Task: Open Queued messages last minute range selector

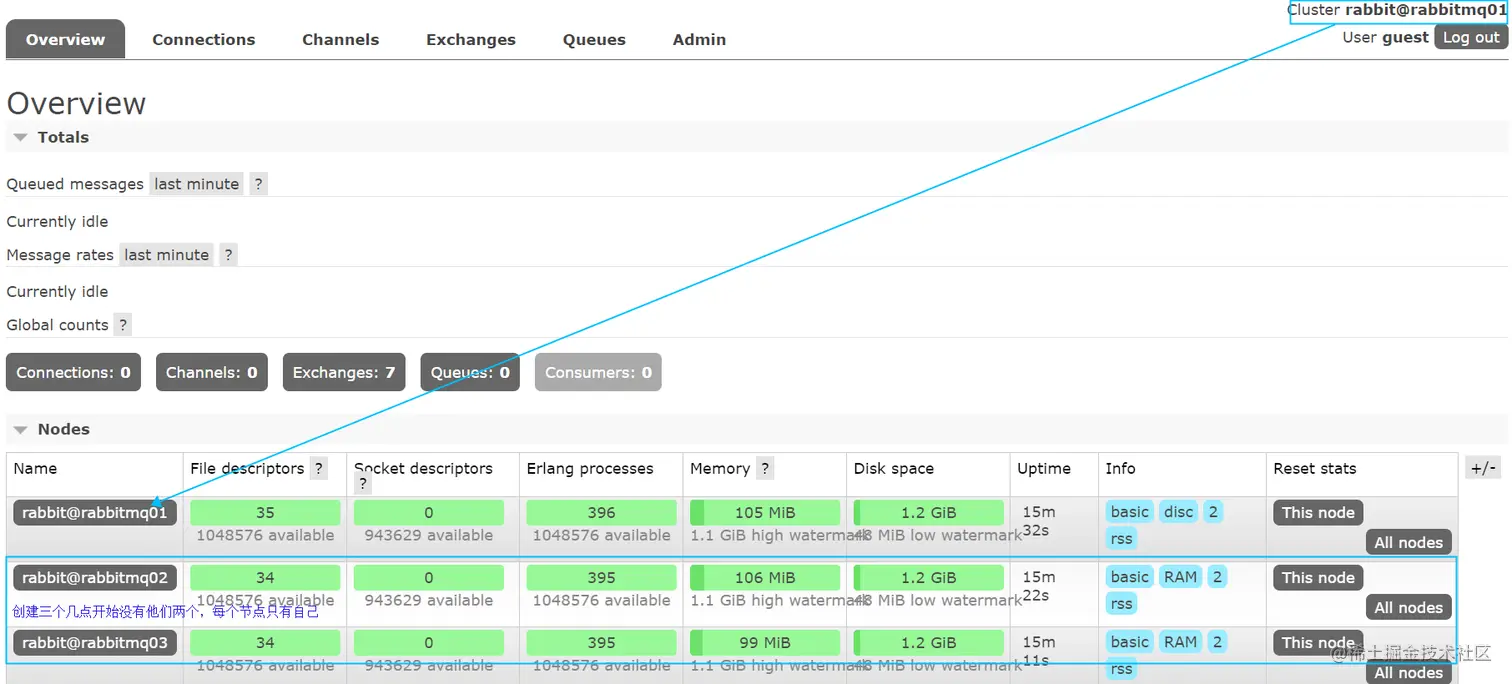Action: [197, 184]
